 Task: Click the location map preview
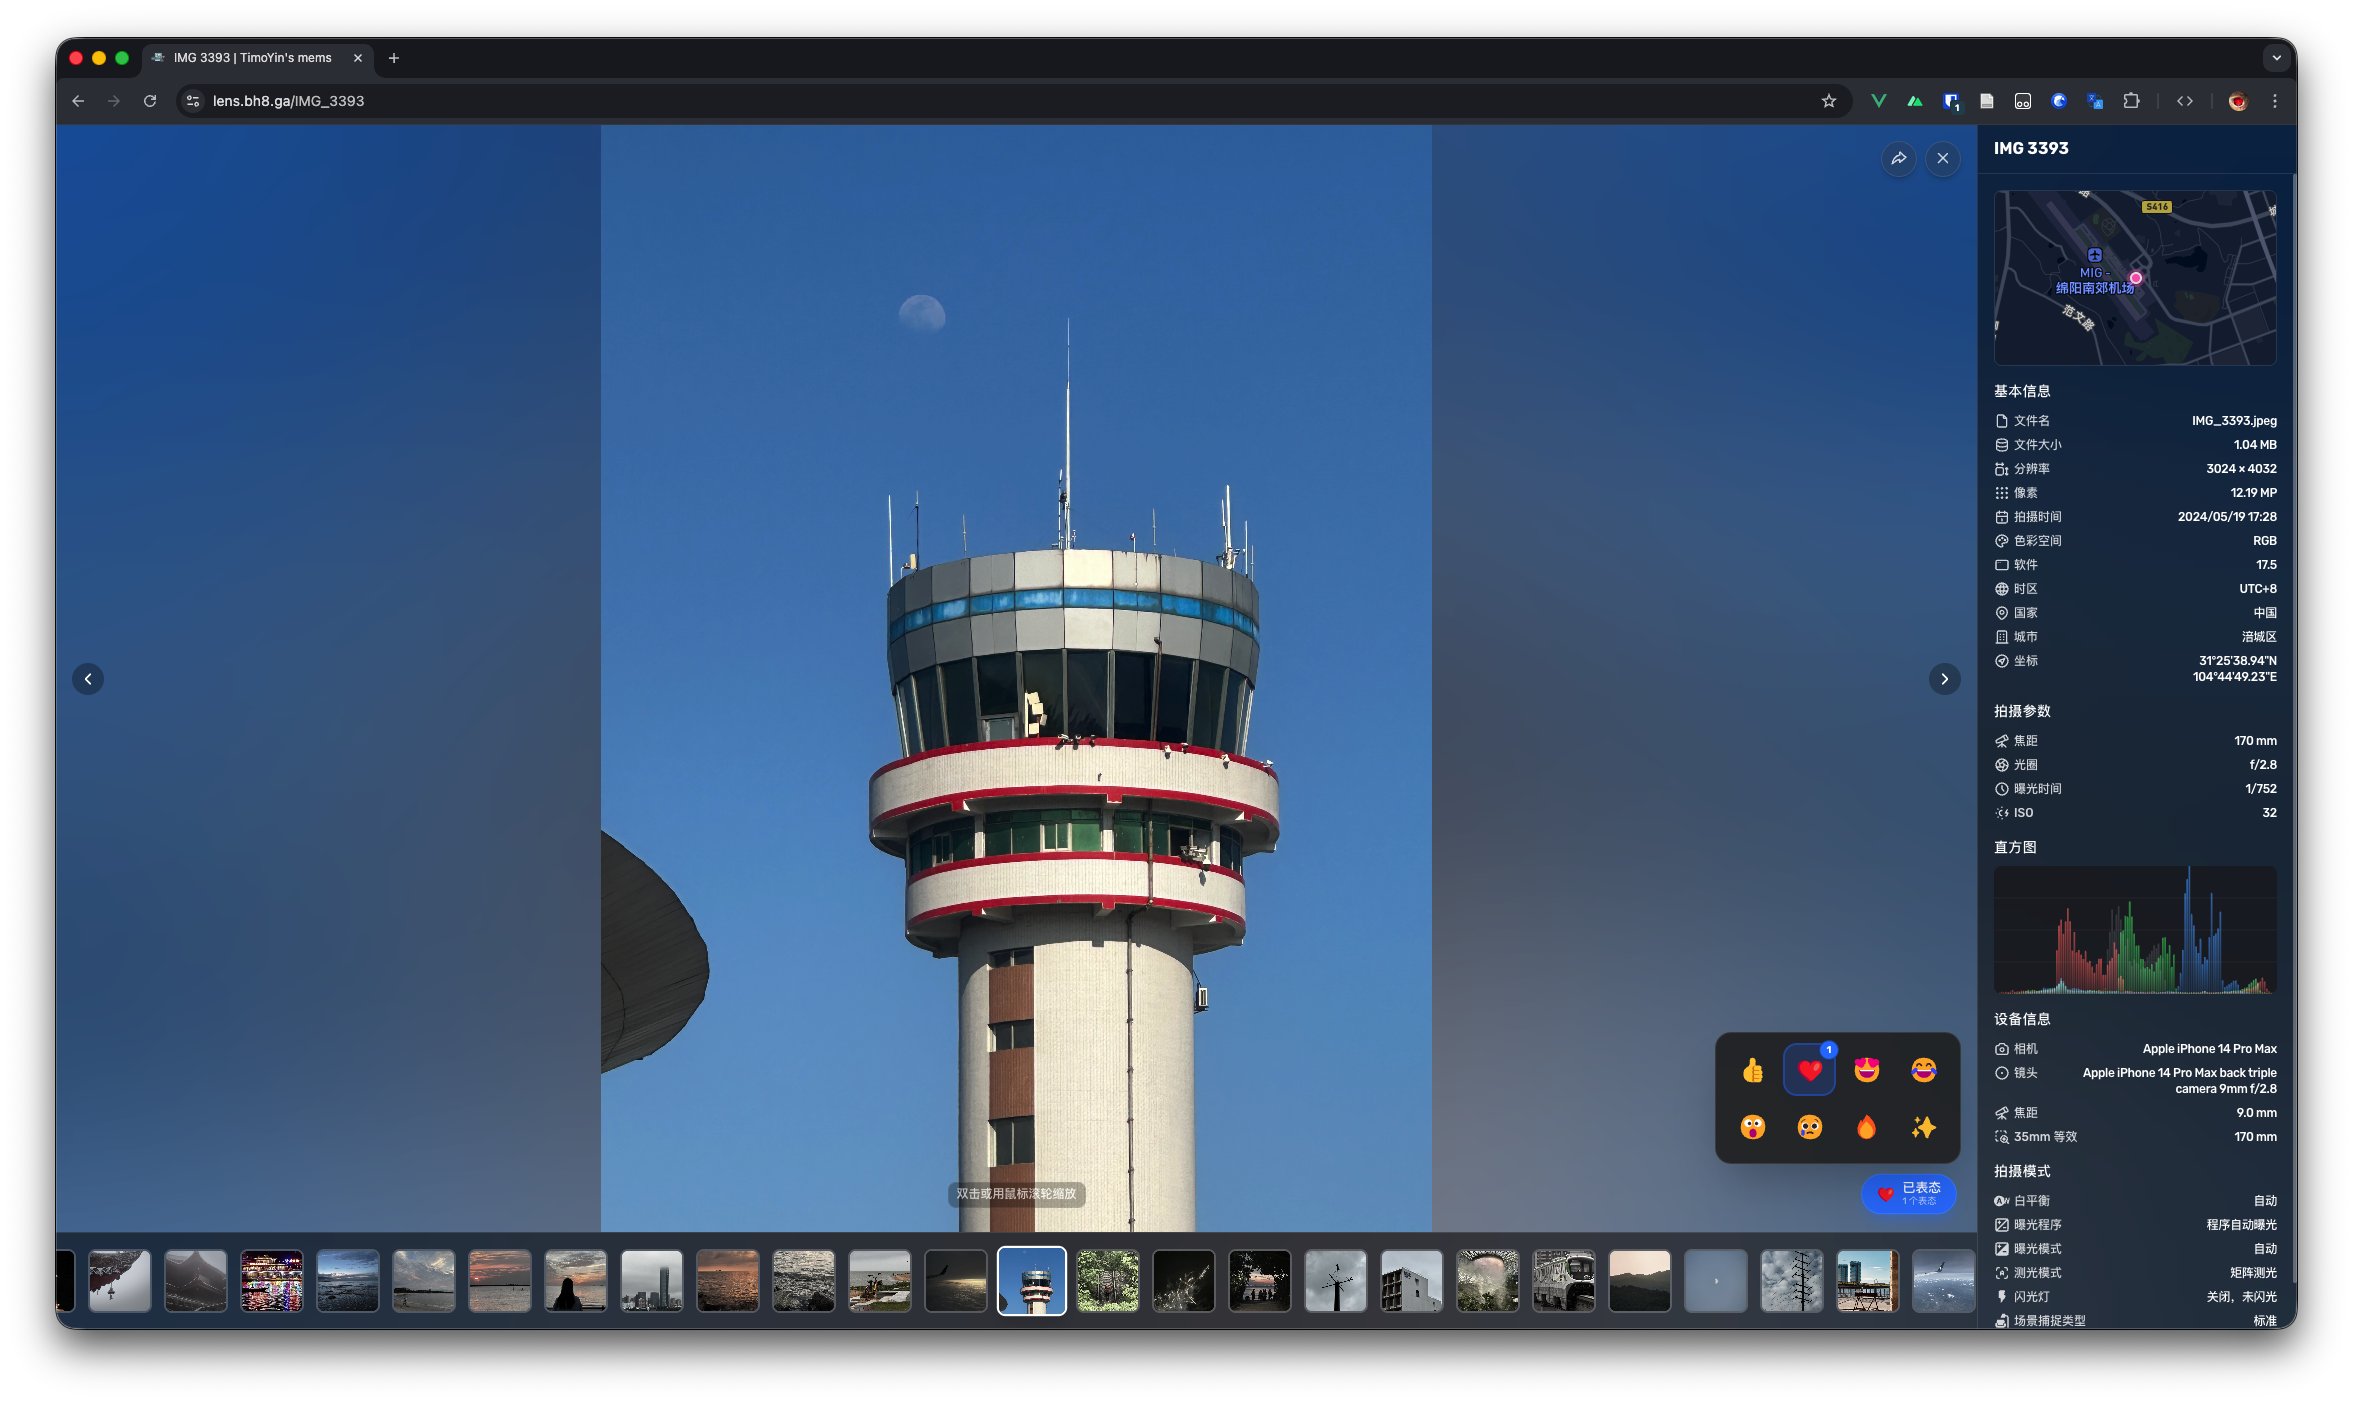pos(2134,277)
